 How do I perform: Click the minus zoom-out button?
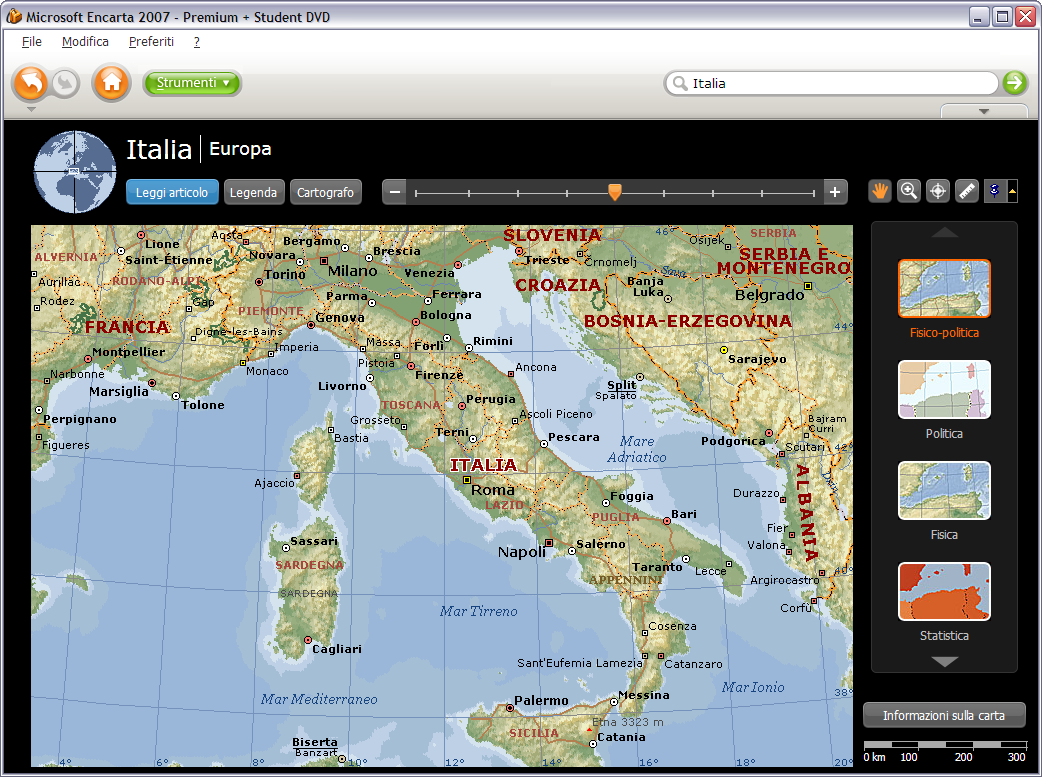click(395, 192)
